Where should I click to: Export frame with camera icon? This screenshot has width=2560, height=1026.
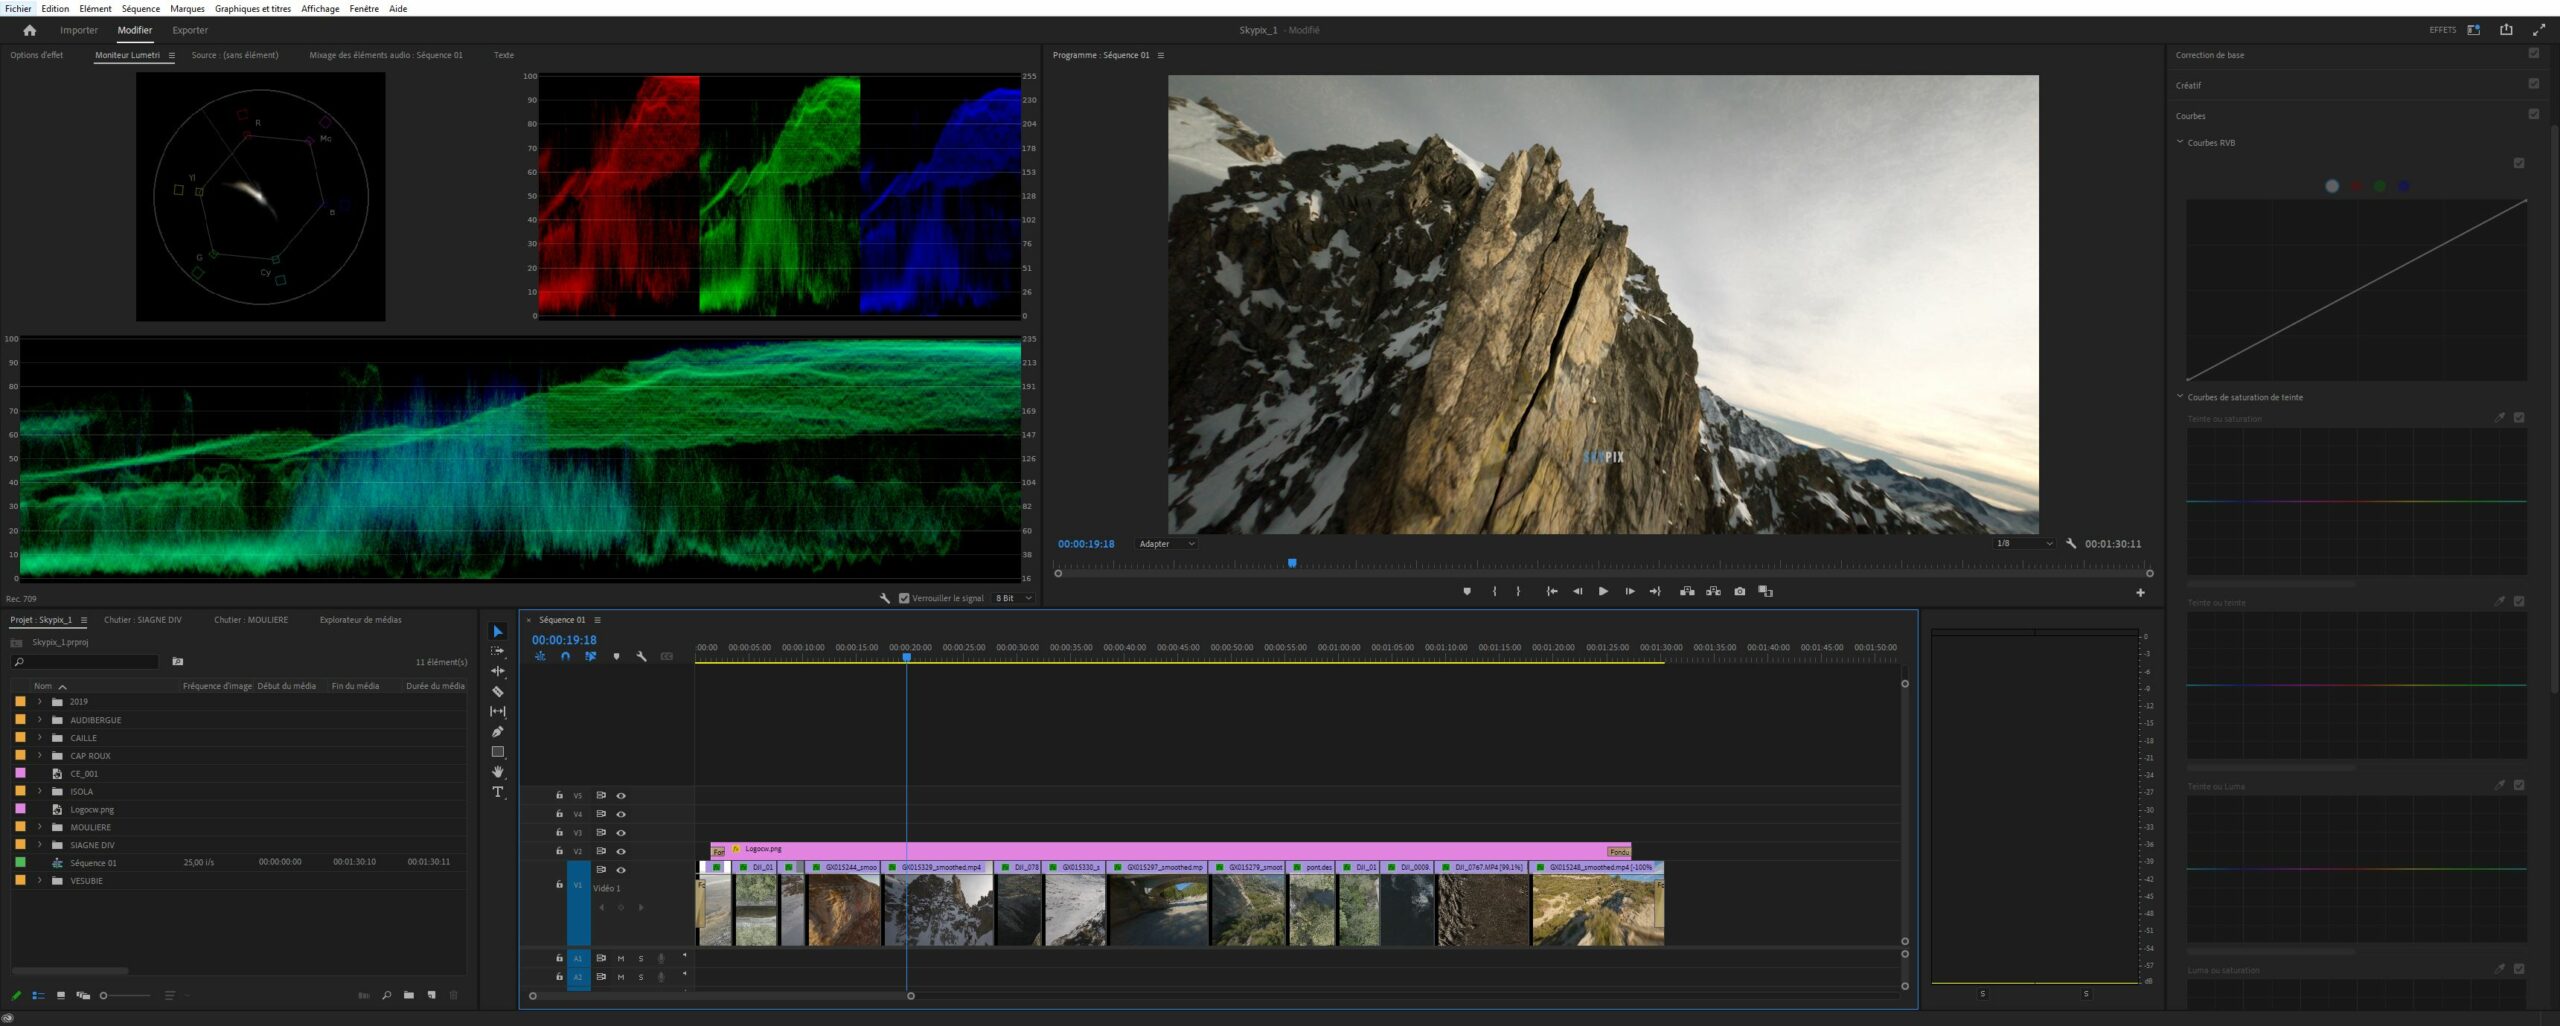tap(1740, 592)
